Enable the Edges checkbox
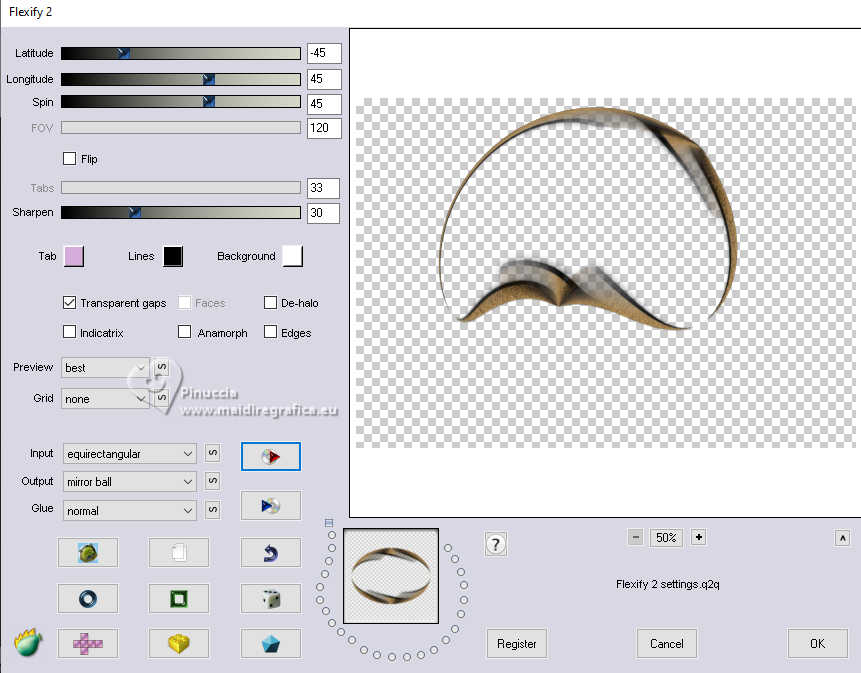The image size is (861, 673). 270,332
